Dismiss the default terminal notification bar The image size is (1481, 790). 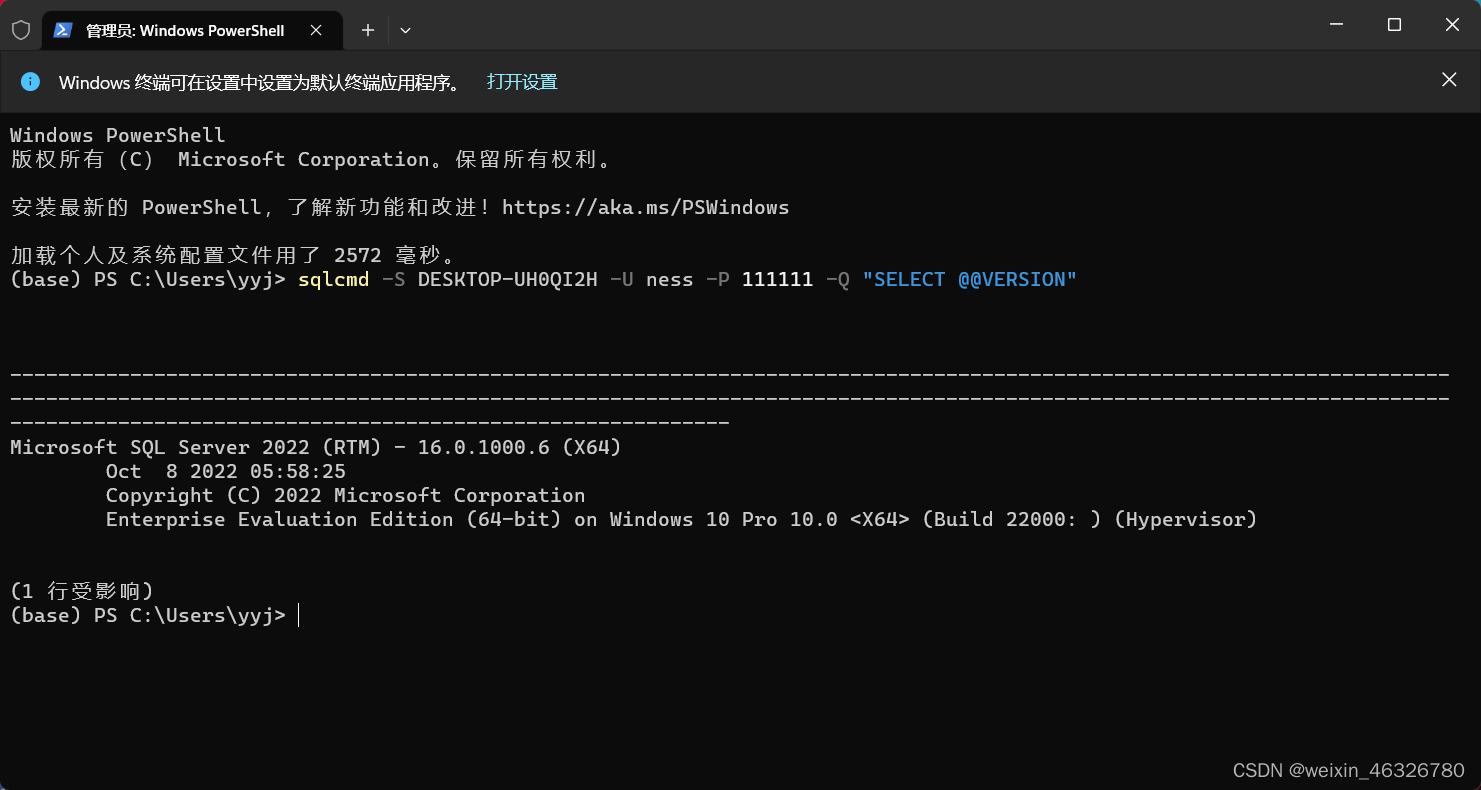(x=1449, y=80)
